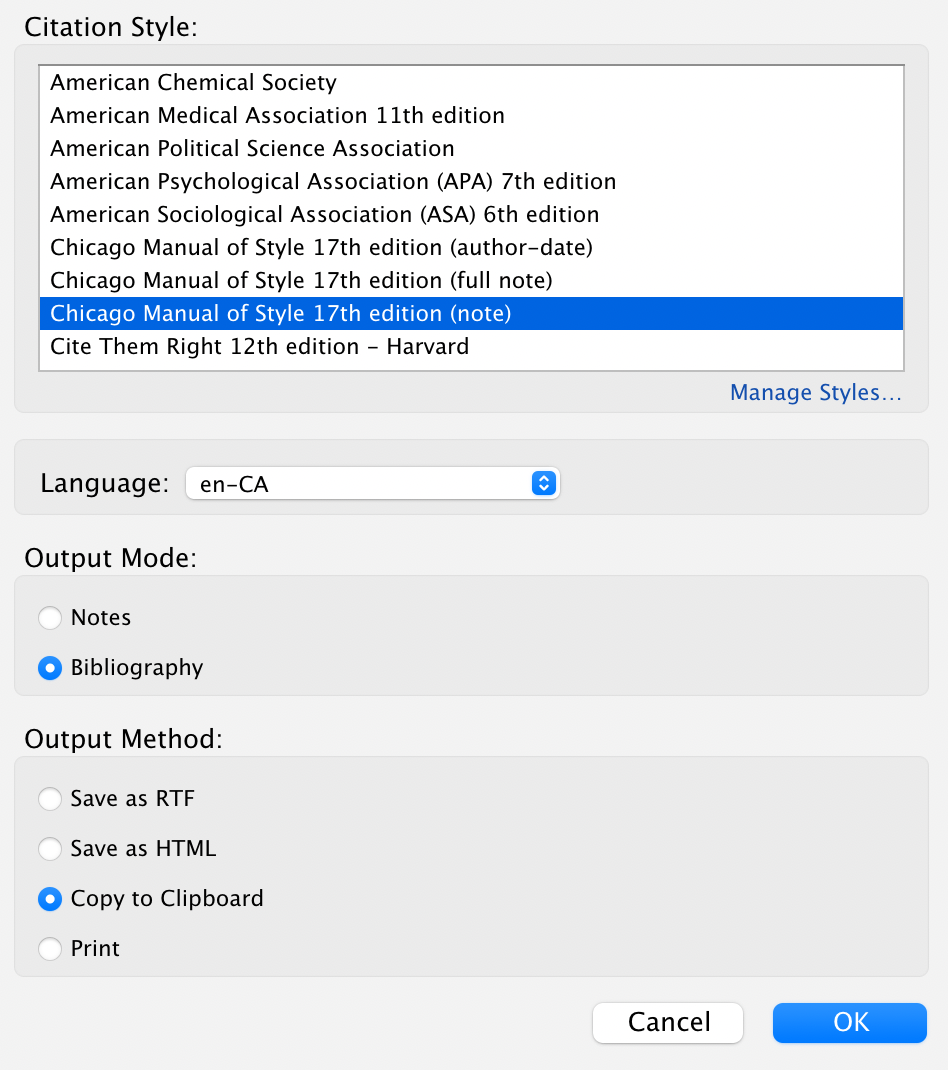Select American Sociological Association 6th edition
This screenshot has width=948, height=1070.
(472, 214)
